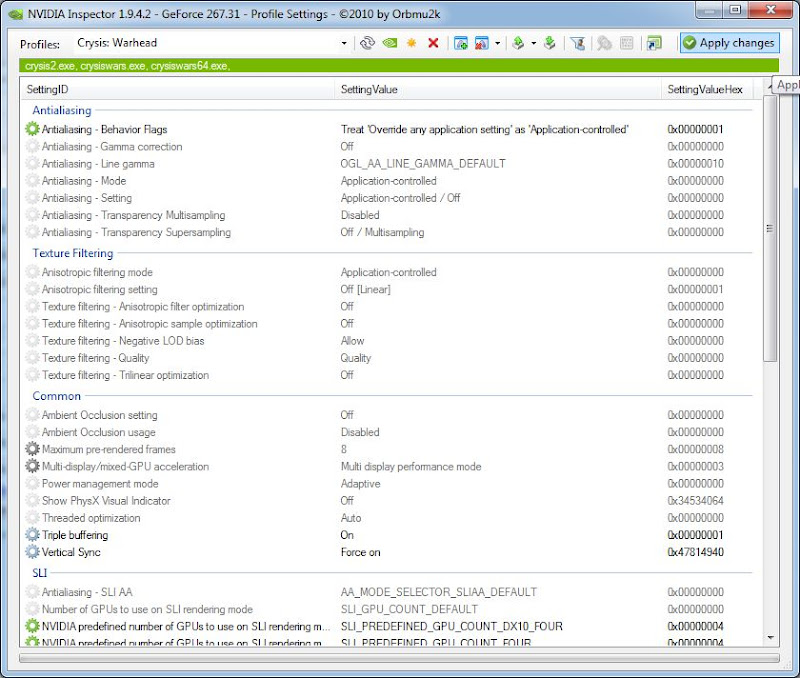Image resolution: width=800 pixels, height=678 pixels.
Task: Open the Profiles dropdown arrow
Action: coord(344,43)
